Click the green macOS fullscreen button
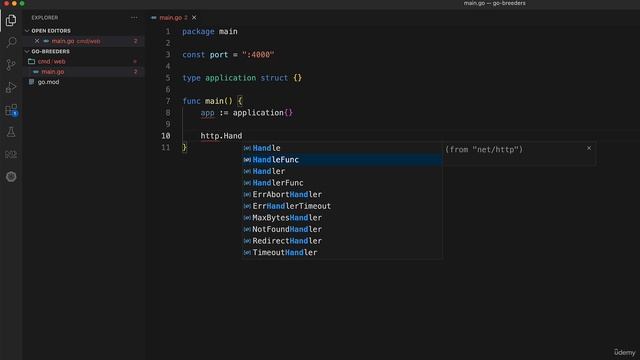This screenshot has width=640, height=360. [x=22, y=3]
